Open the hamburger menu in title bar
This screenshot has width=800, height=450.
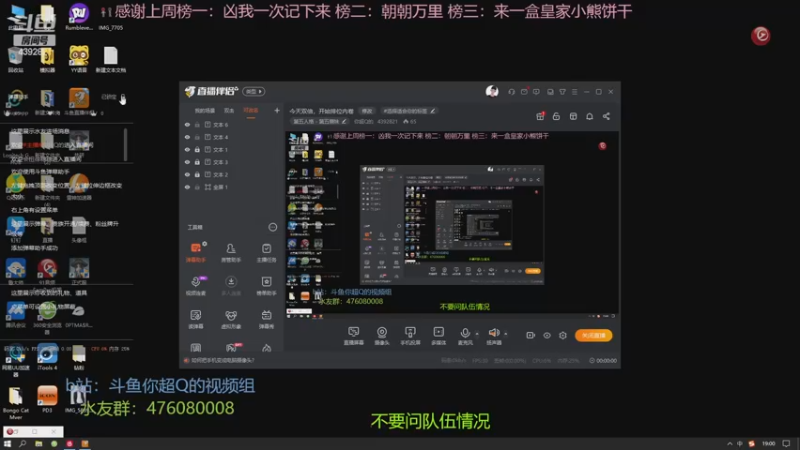[x=574, y=92]
